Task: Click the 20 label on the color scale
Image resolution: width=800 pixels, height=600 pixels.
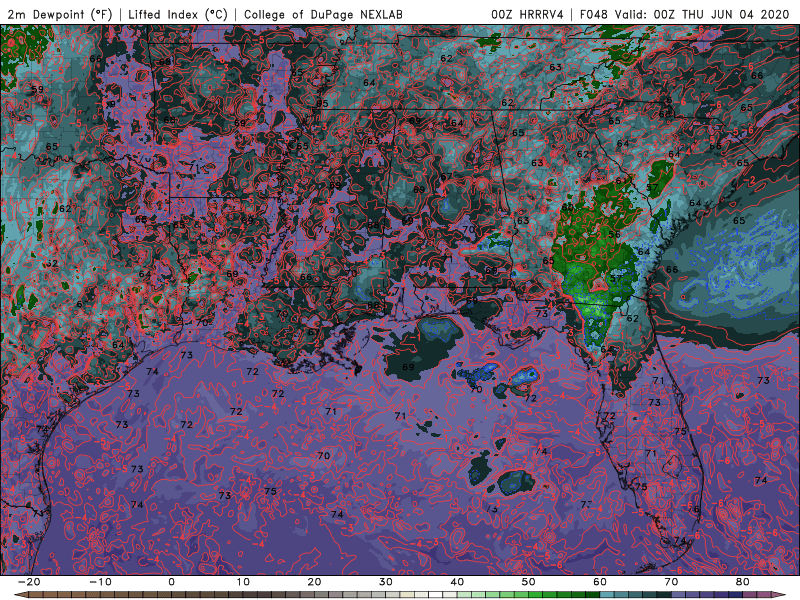Action: [314, 582]
